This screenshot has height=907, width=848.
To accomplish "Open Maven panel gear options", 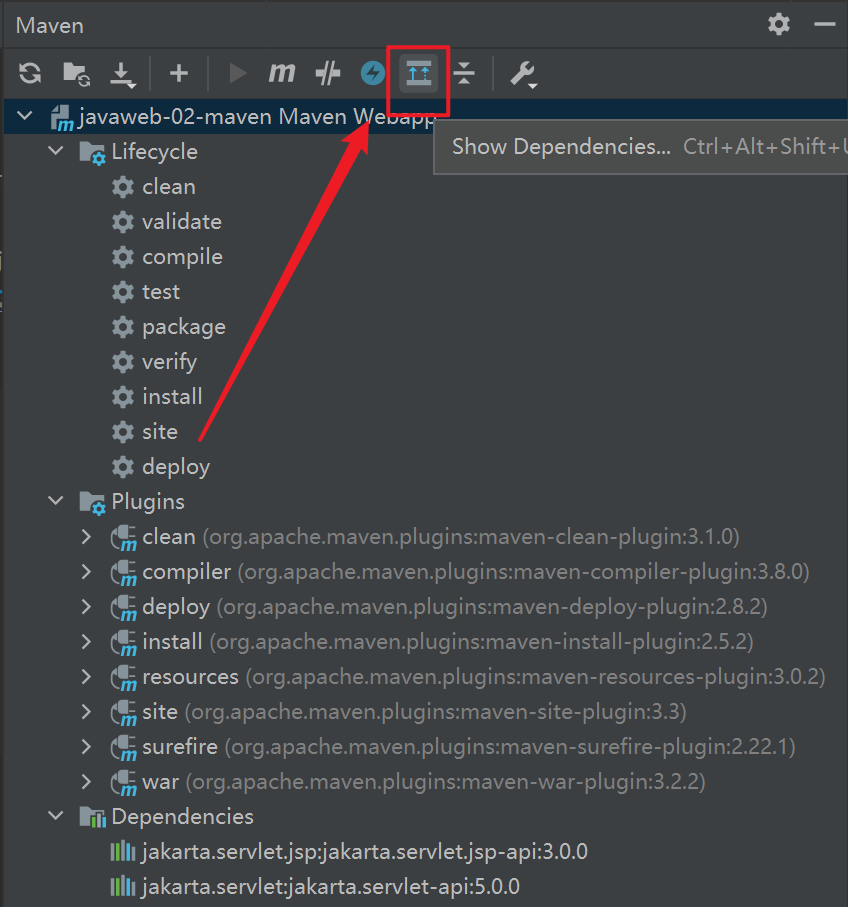I will [x=779, y=24].
